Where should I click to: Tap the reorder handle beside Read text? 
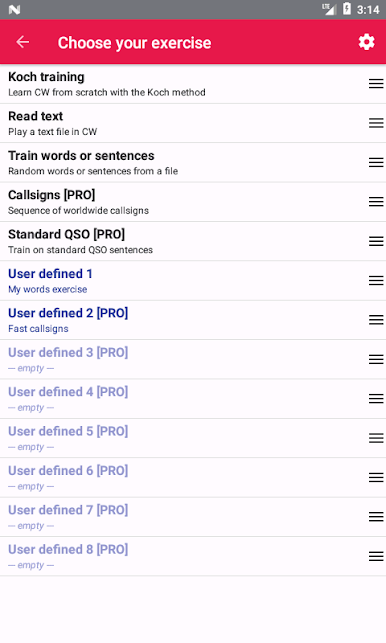(x=376, y=123)
